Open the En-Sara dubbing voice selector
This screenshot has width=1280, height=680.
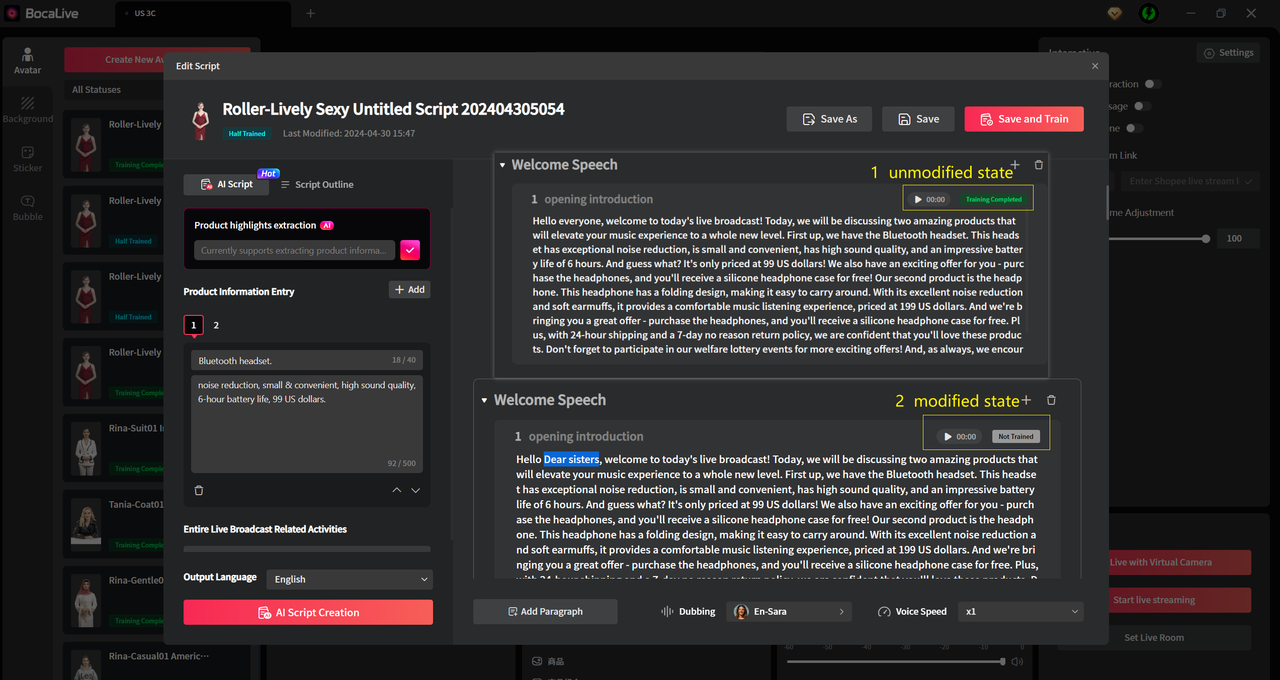[789, 611]
